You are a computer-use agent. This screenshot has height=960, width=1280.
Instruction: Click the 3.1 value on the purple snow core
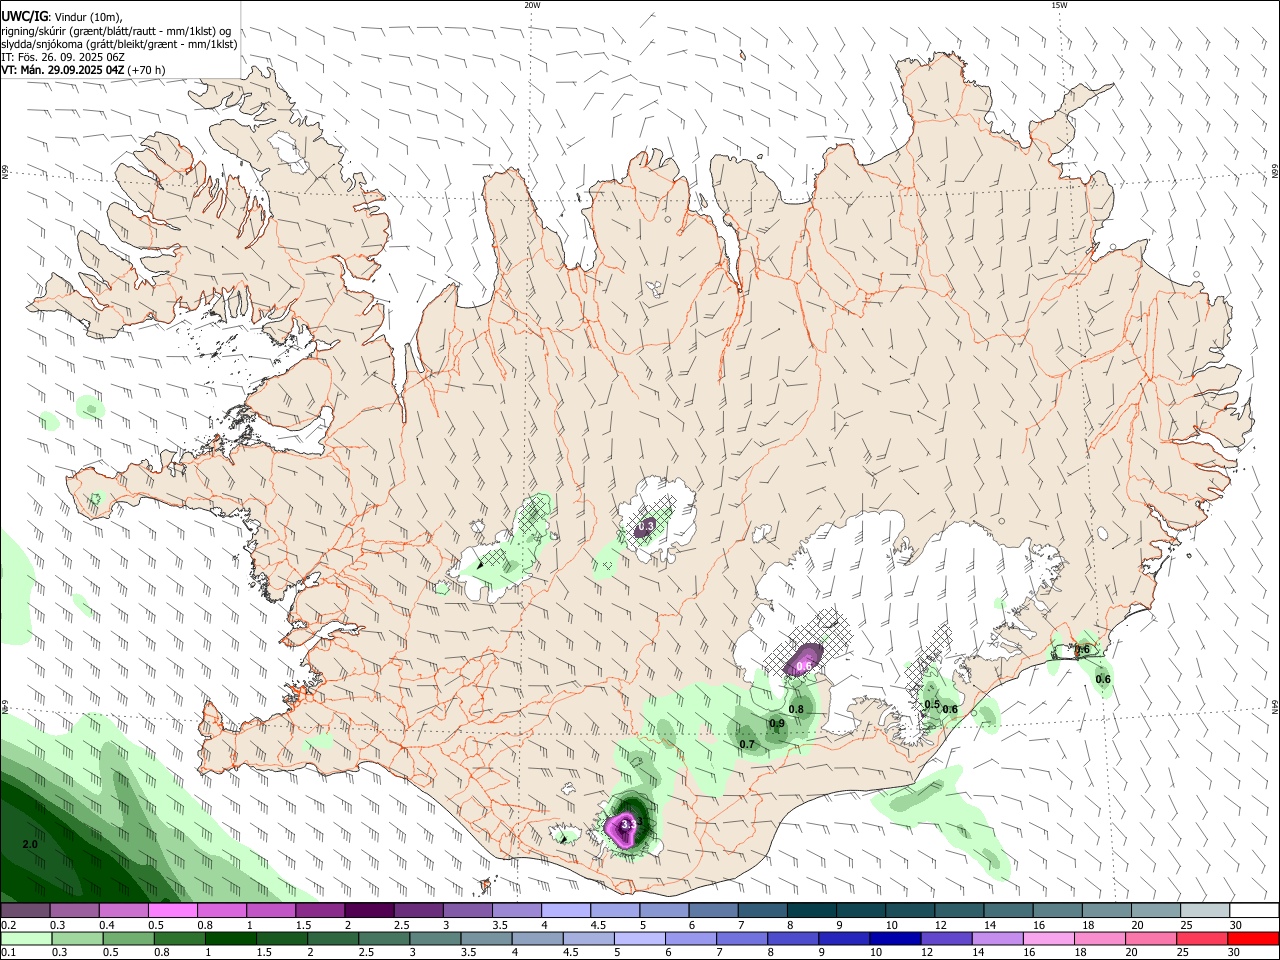tap(629, 824)
